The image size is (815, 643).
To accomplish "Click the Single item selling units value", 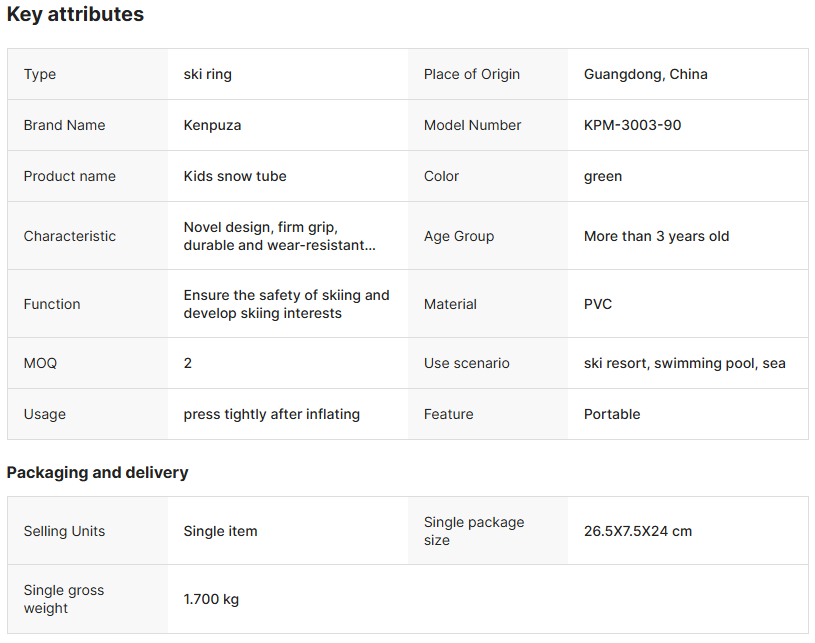I will [x=220, y=531].
